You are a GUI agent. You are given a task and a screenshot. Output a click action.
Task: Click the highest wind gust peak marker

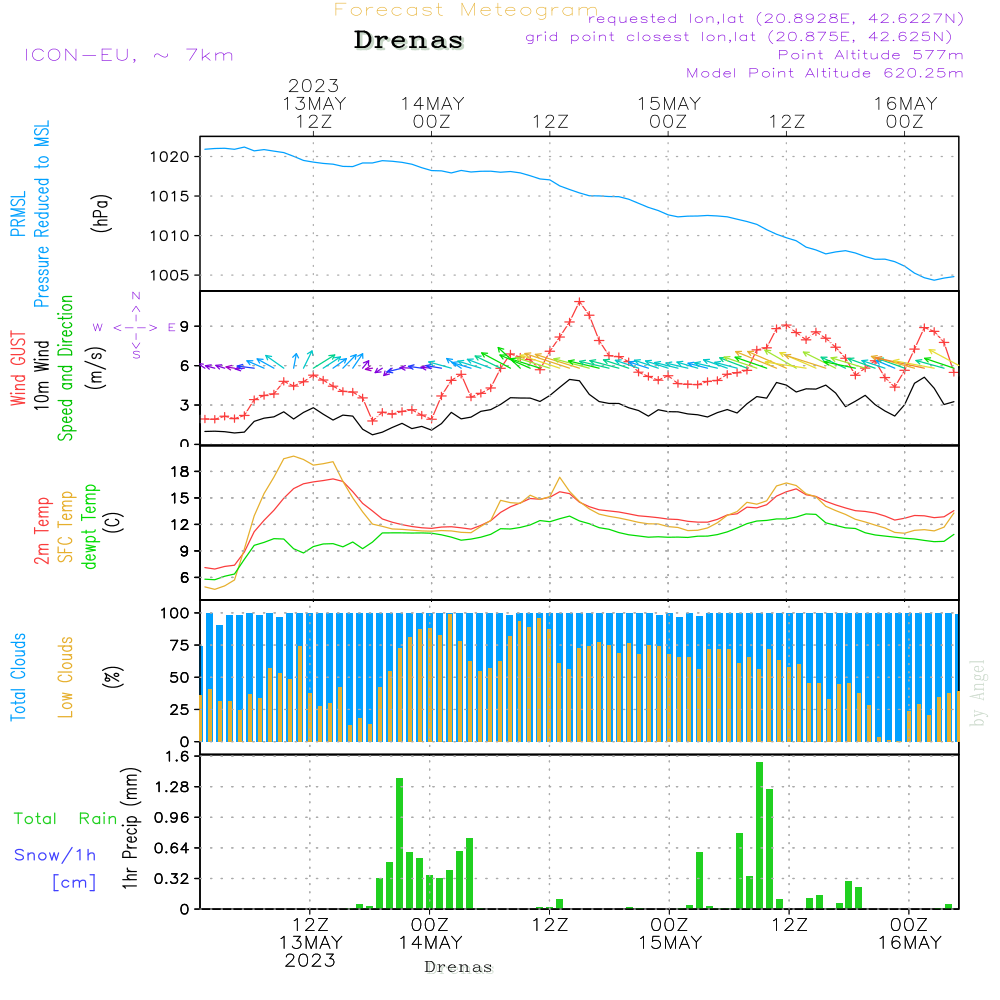579,302
